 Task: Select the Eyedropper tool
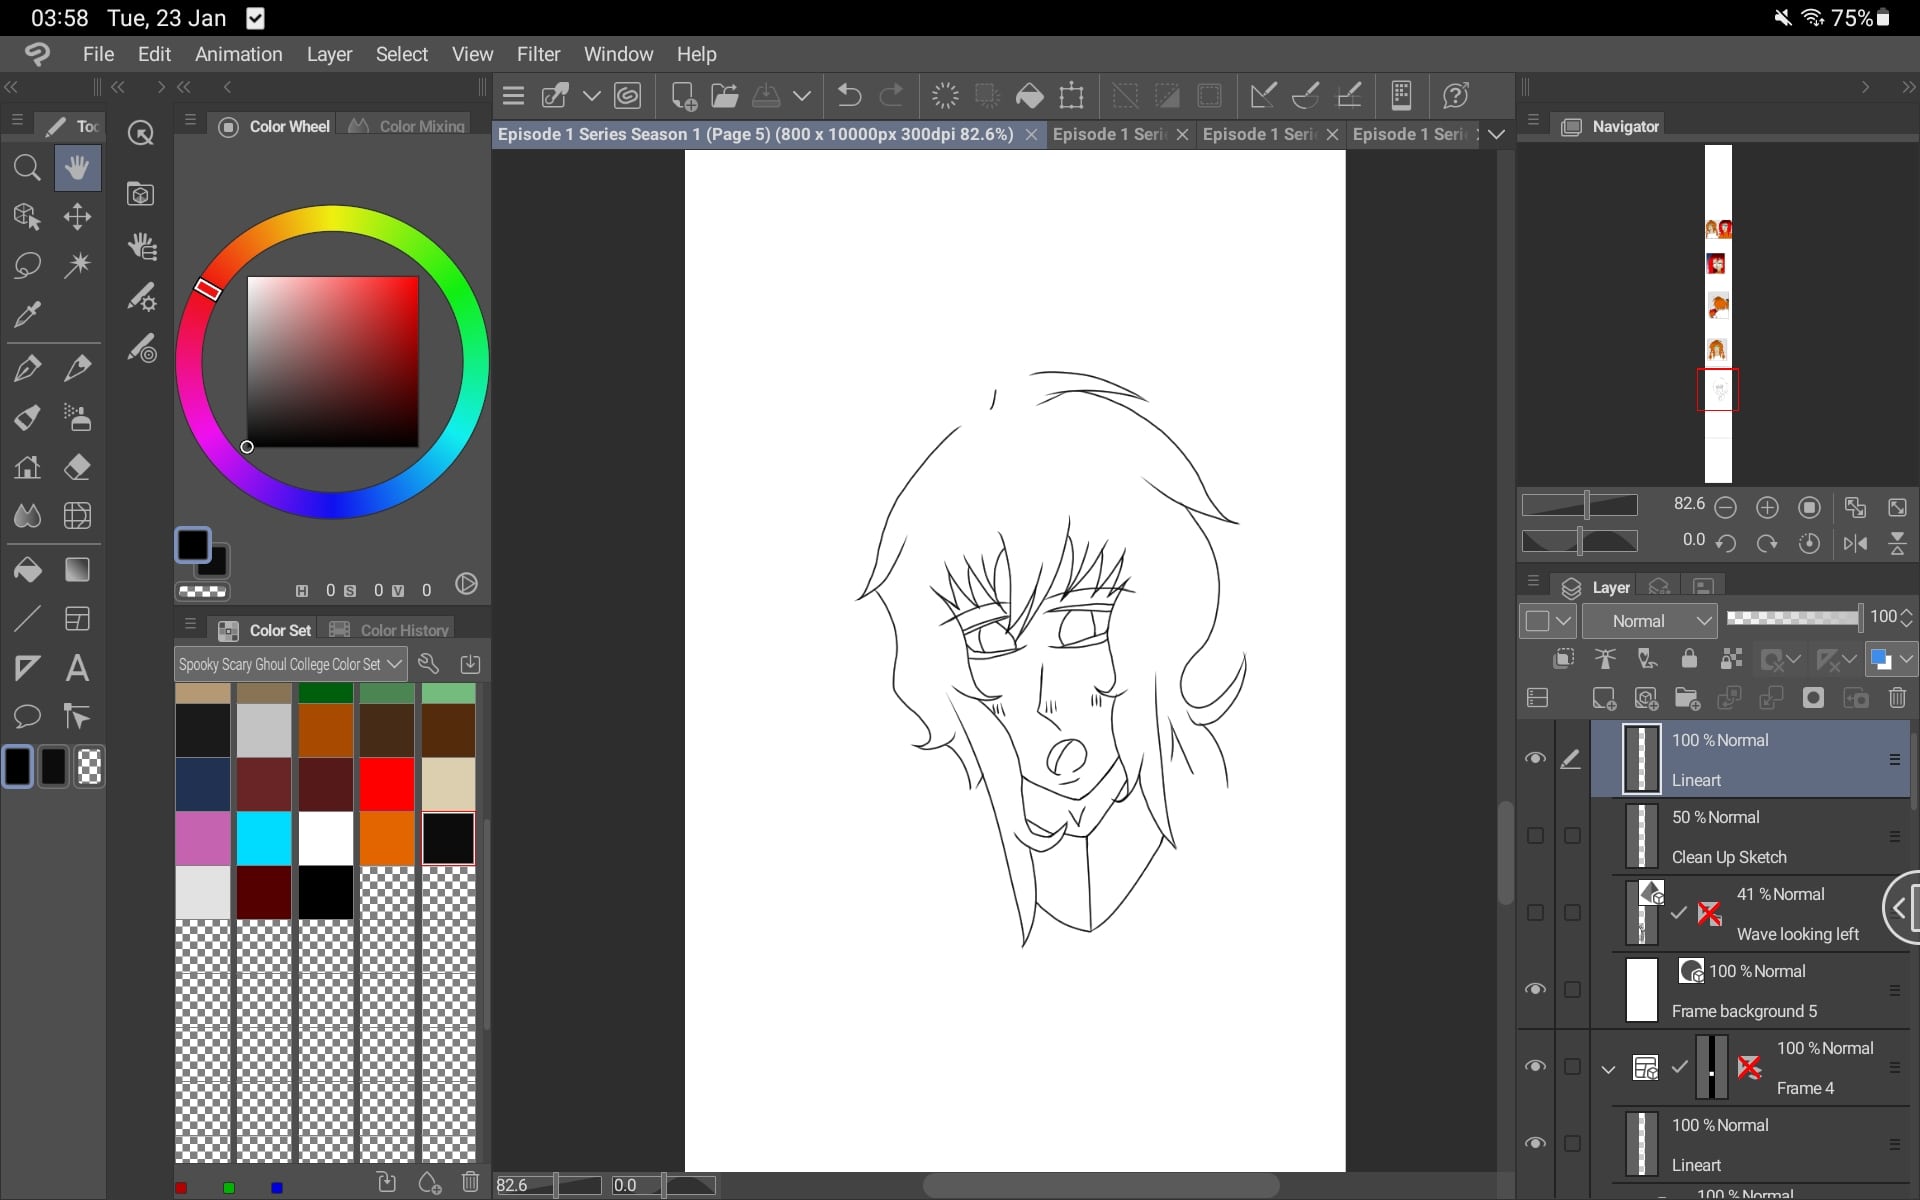pos(27,315)
